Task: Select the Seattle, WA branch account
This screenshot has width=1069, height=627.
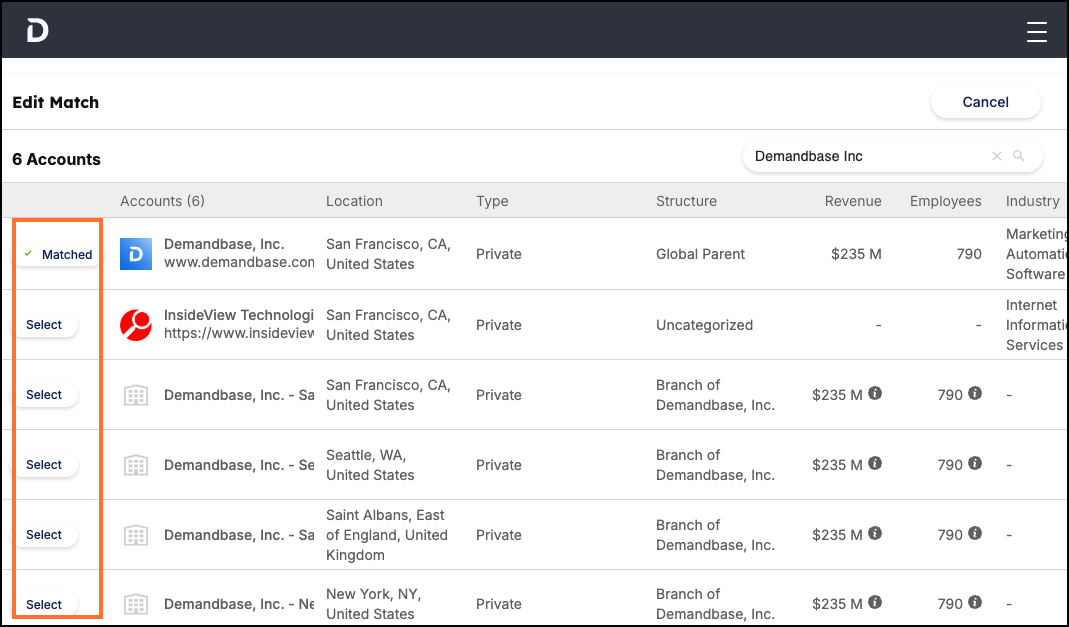Action: pyautogui.click(x=44, y=465)
